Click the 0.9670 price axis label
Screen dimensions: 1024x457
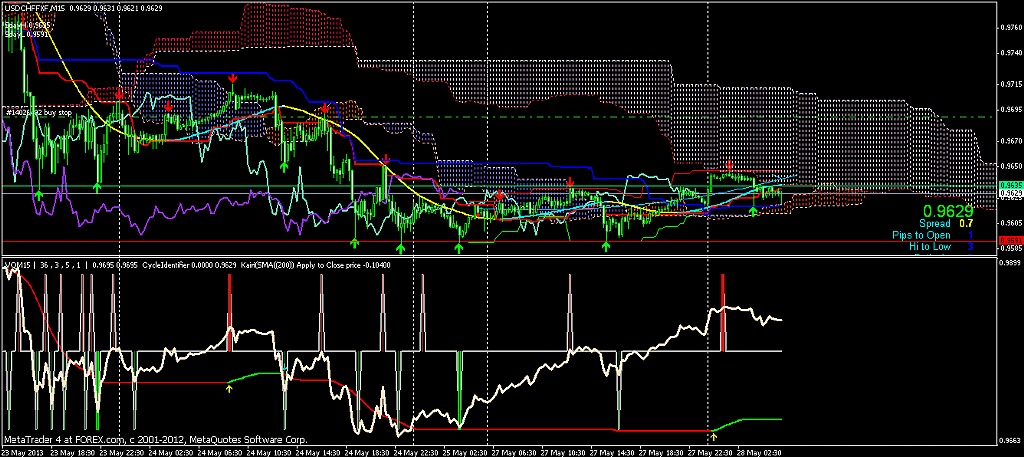pos(1011,140)
